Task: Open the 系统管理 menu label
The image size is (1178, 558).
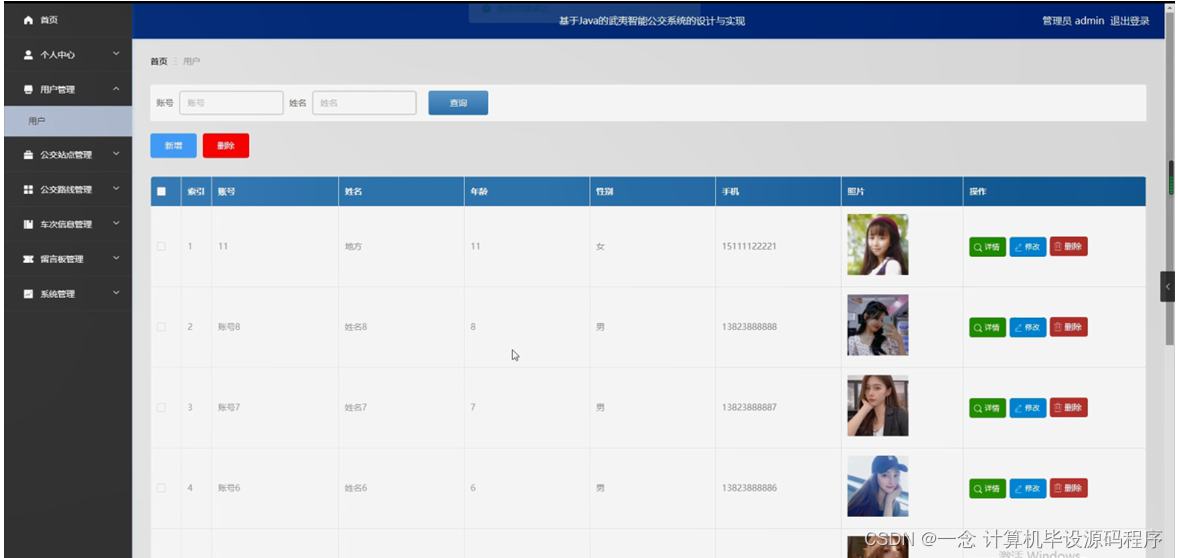Action: (x=58, y=294)
